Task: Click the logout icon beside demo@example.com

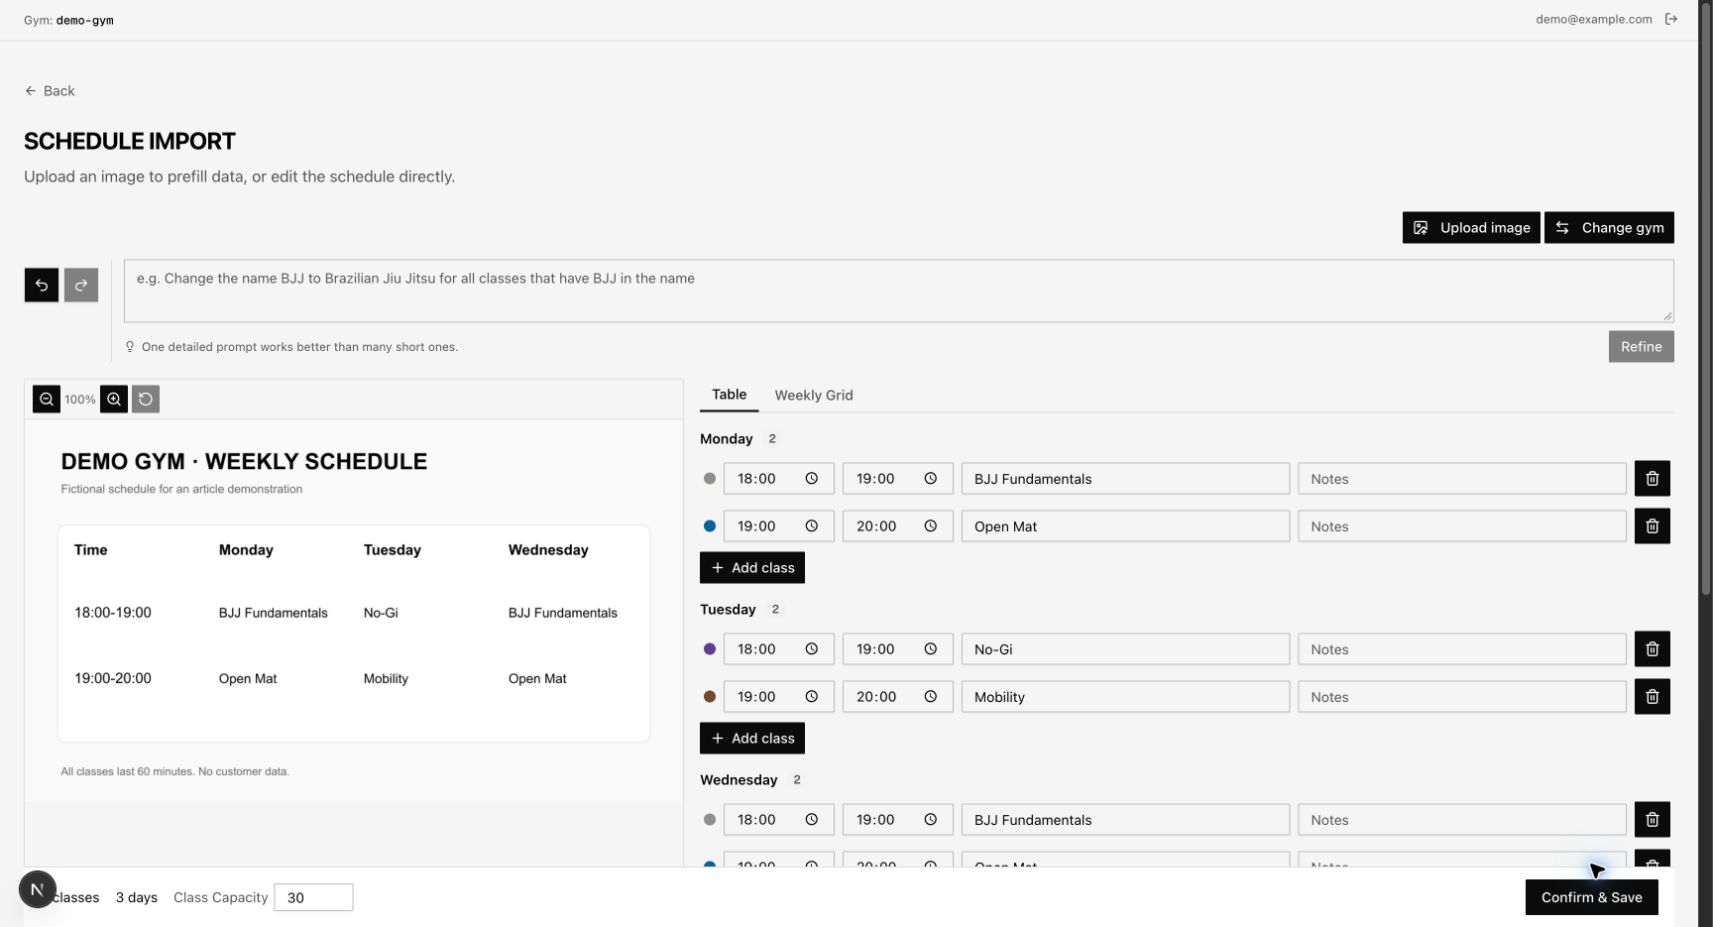Action: click(1671, 19)
